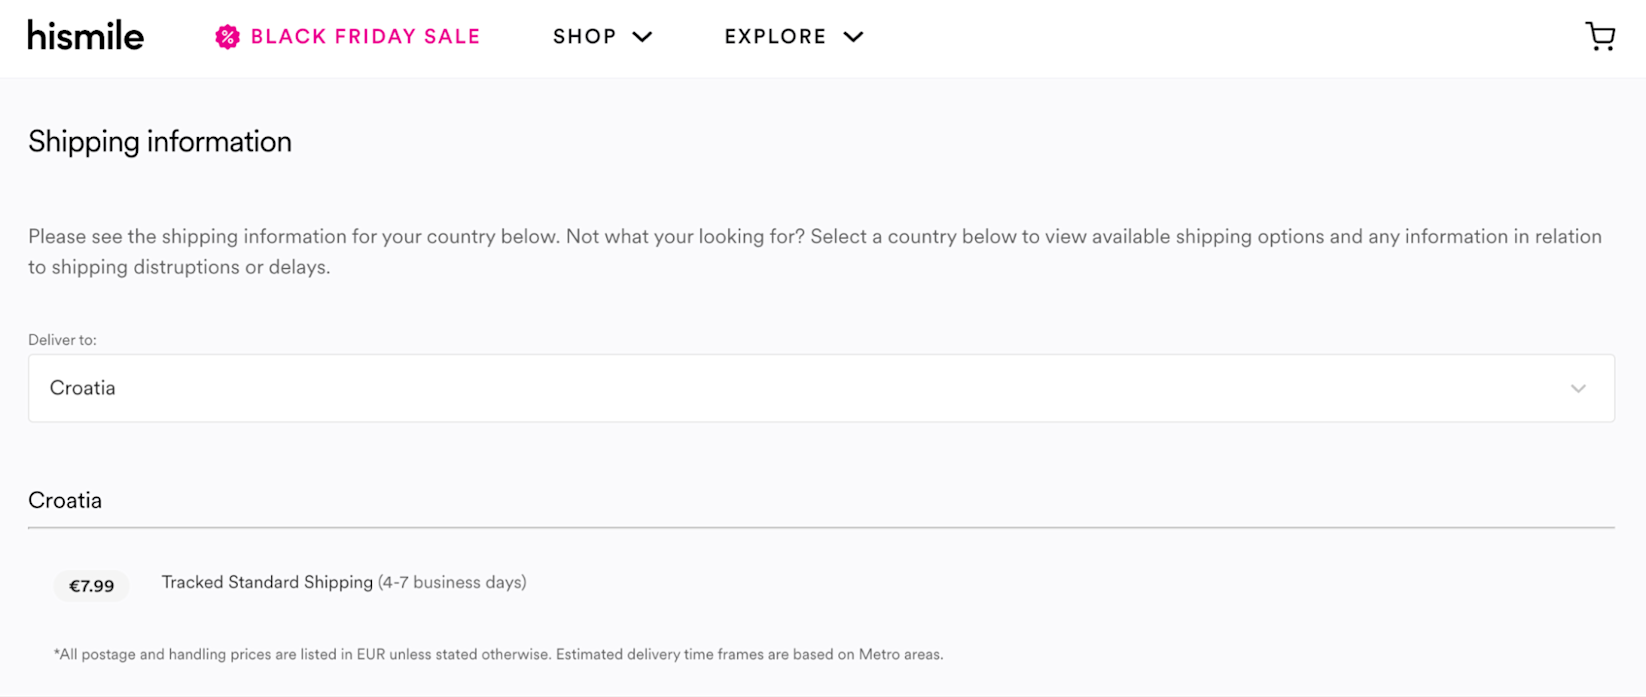The width and height of the screenshot is (1646, 697).
Task: Select the Tracked Standard Shipping option text
Action: coord(267,582)
